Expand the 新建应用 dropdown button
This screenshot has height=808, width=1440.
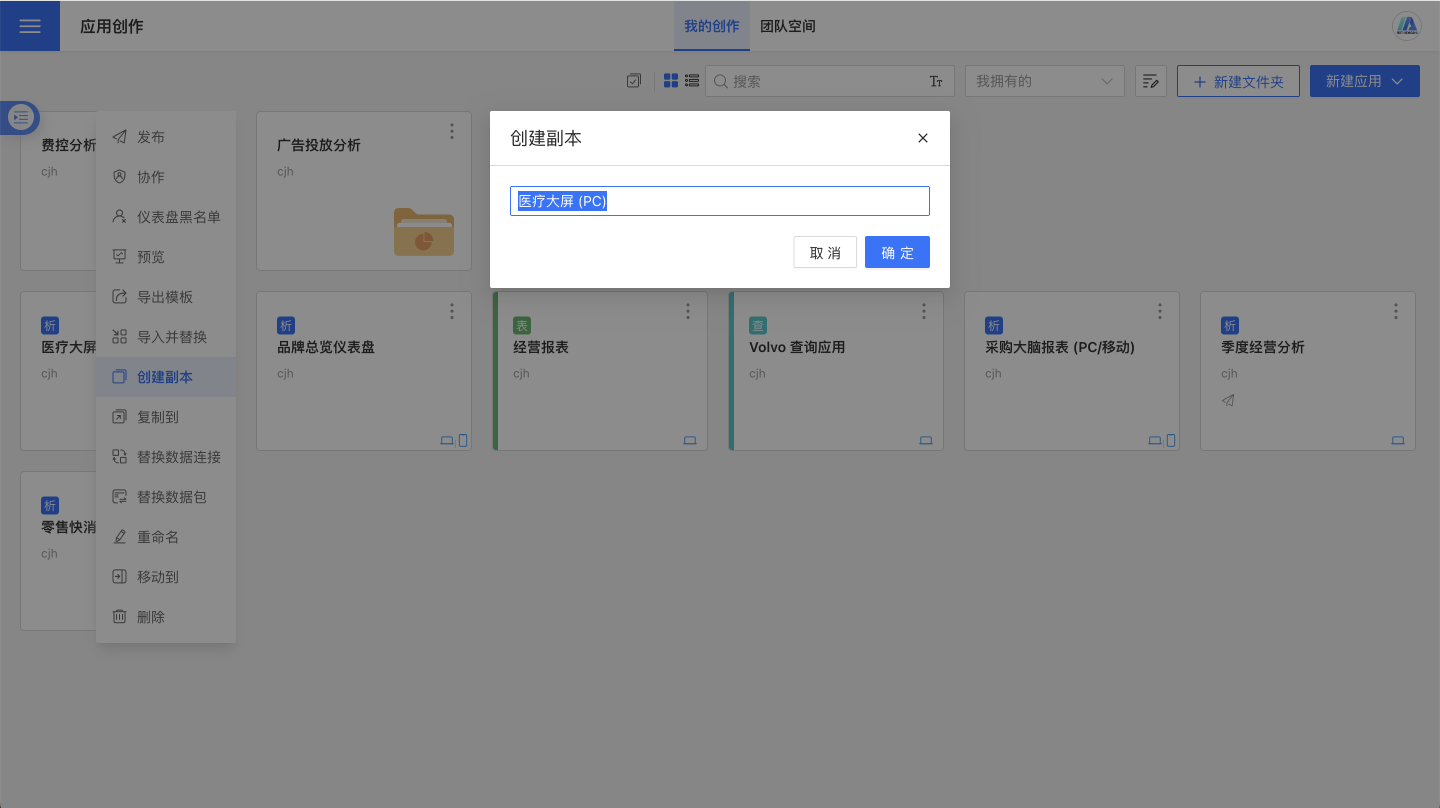click(1364, 81)
